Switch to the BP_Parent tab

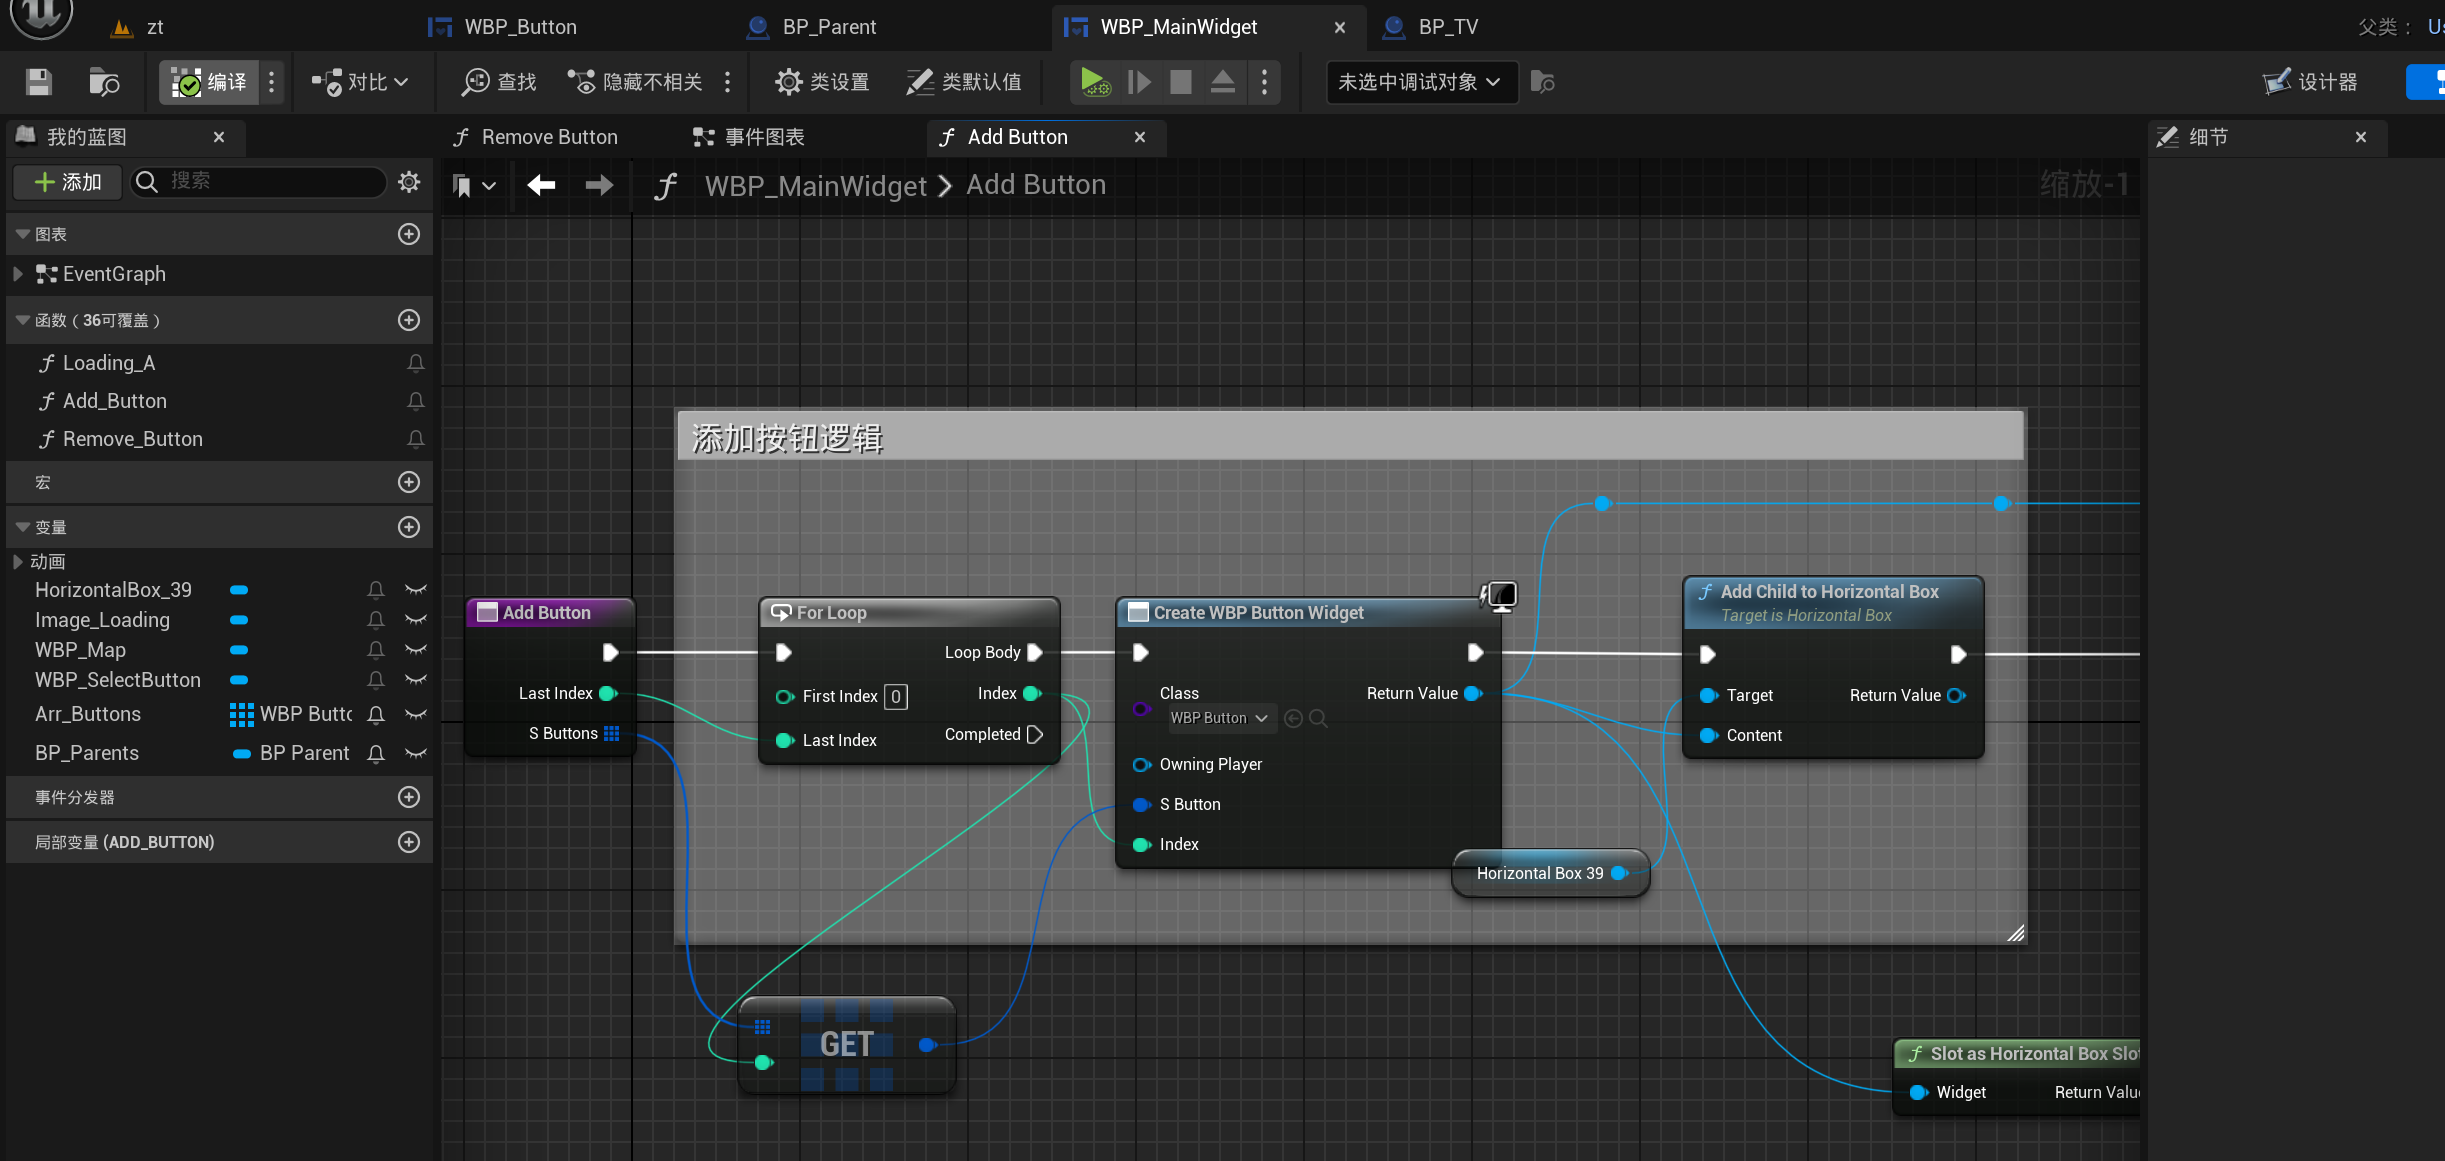point(828,27)
